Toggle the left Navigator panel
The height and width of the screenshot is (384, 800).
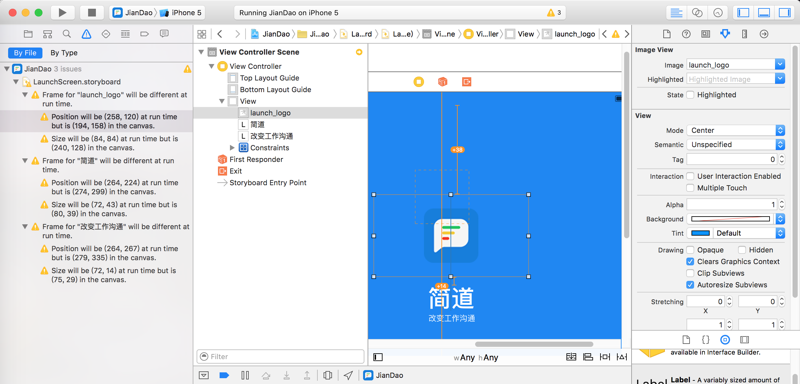tap(743, 13)
